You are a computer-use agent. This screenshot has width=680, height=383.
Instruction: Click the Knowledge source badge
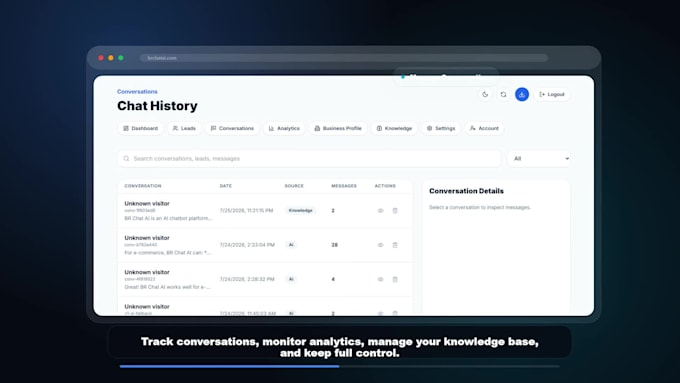[x=301, y=210]
